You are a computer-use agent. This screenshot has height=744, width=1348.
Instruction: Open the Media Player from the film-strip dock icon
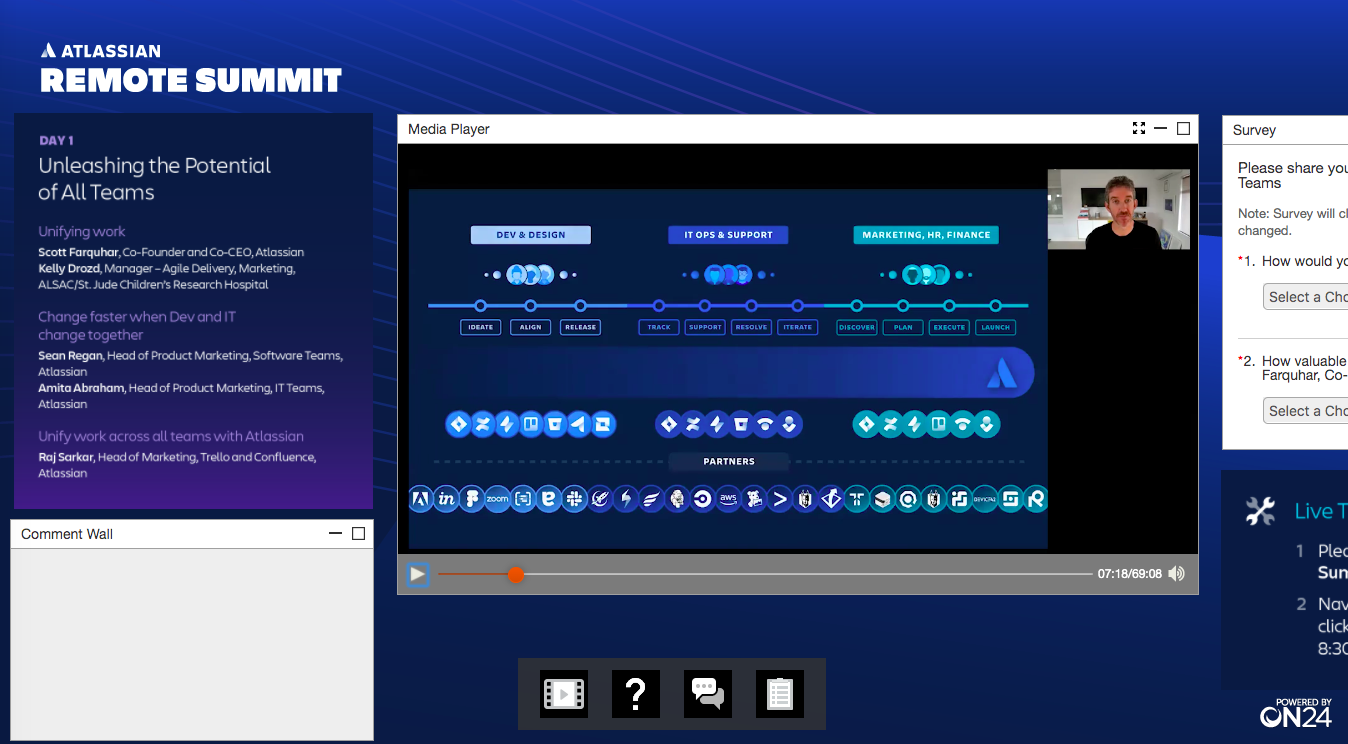click(564, 693)
